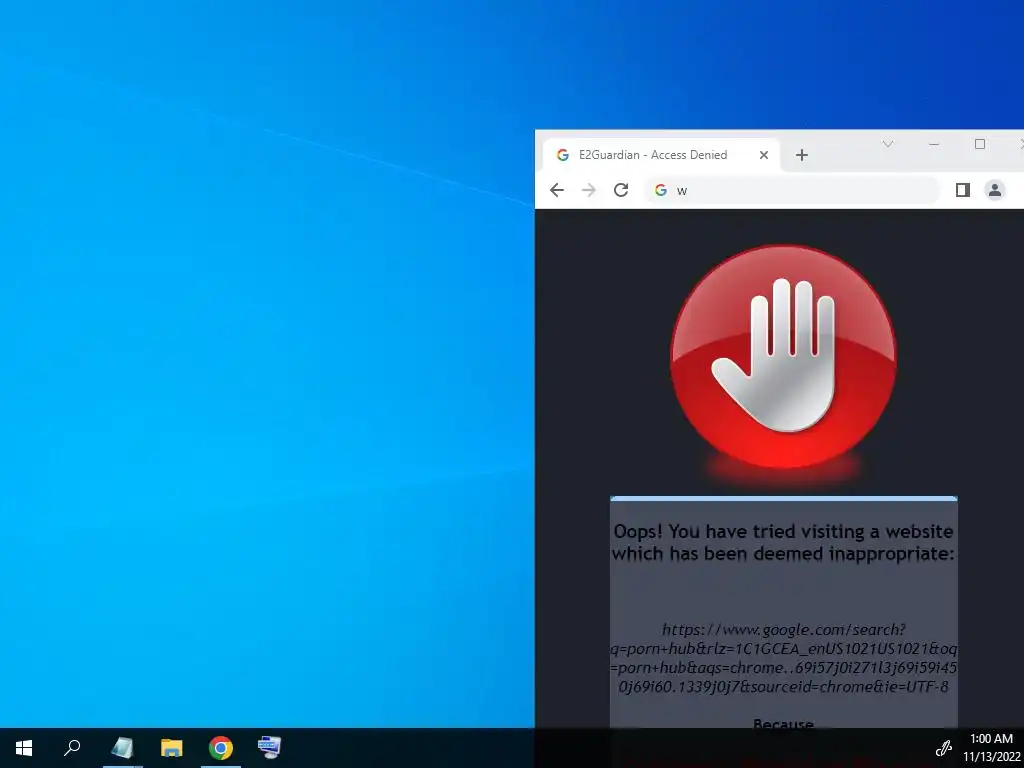Open the clock showing 1:00 AM

(x=991, y=748)
